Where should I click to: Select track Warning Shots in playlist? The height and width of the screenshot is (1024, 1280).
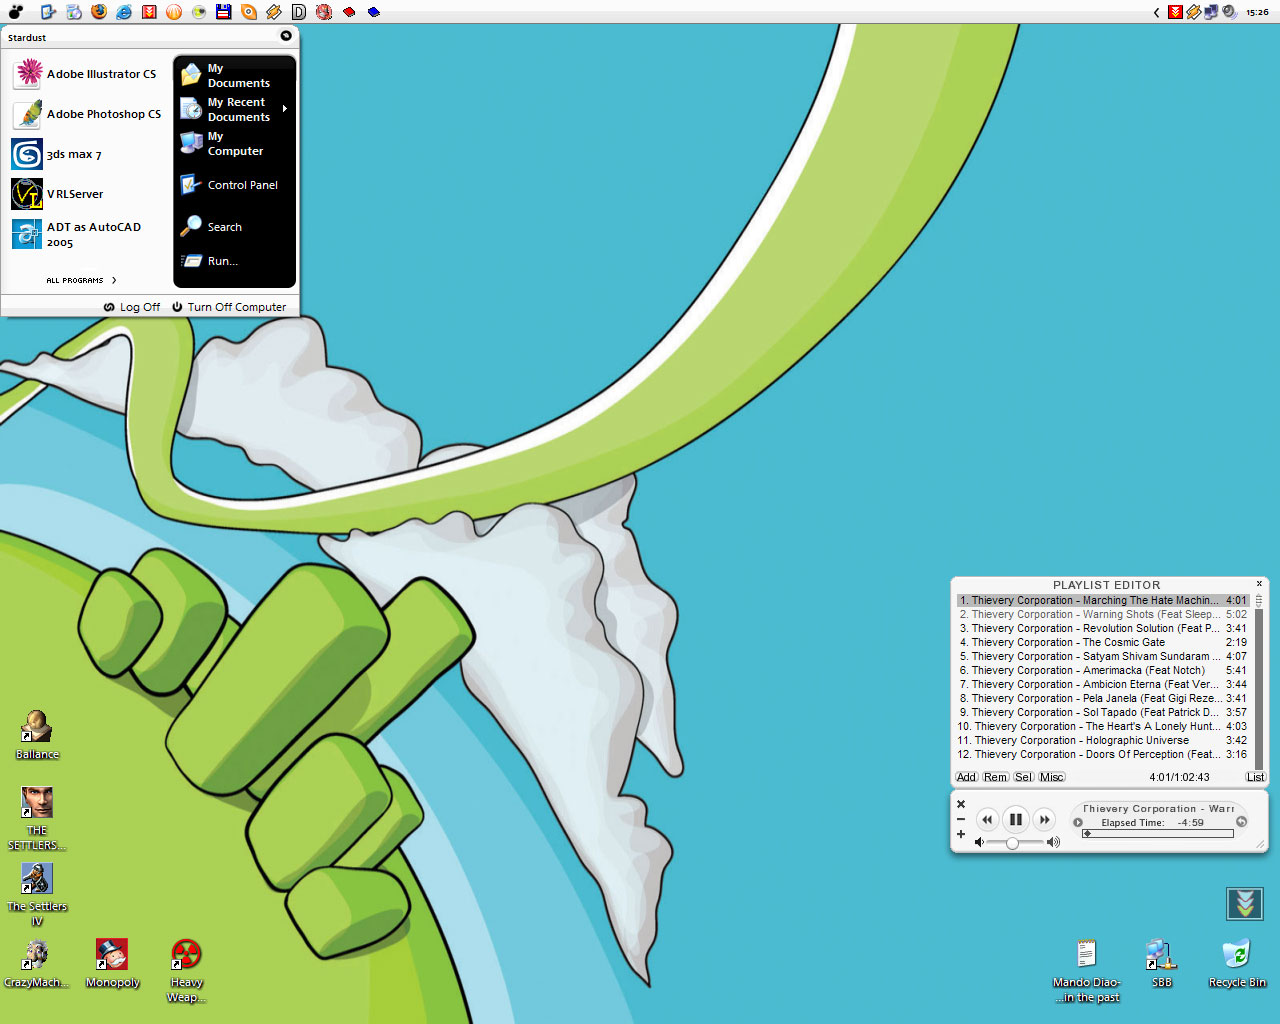point(1102,615)
